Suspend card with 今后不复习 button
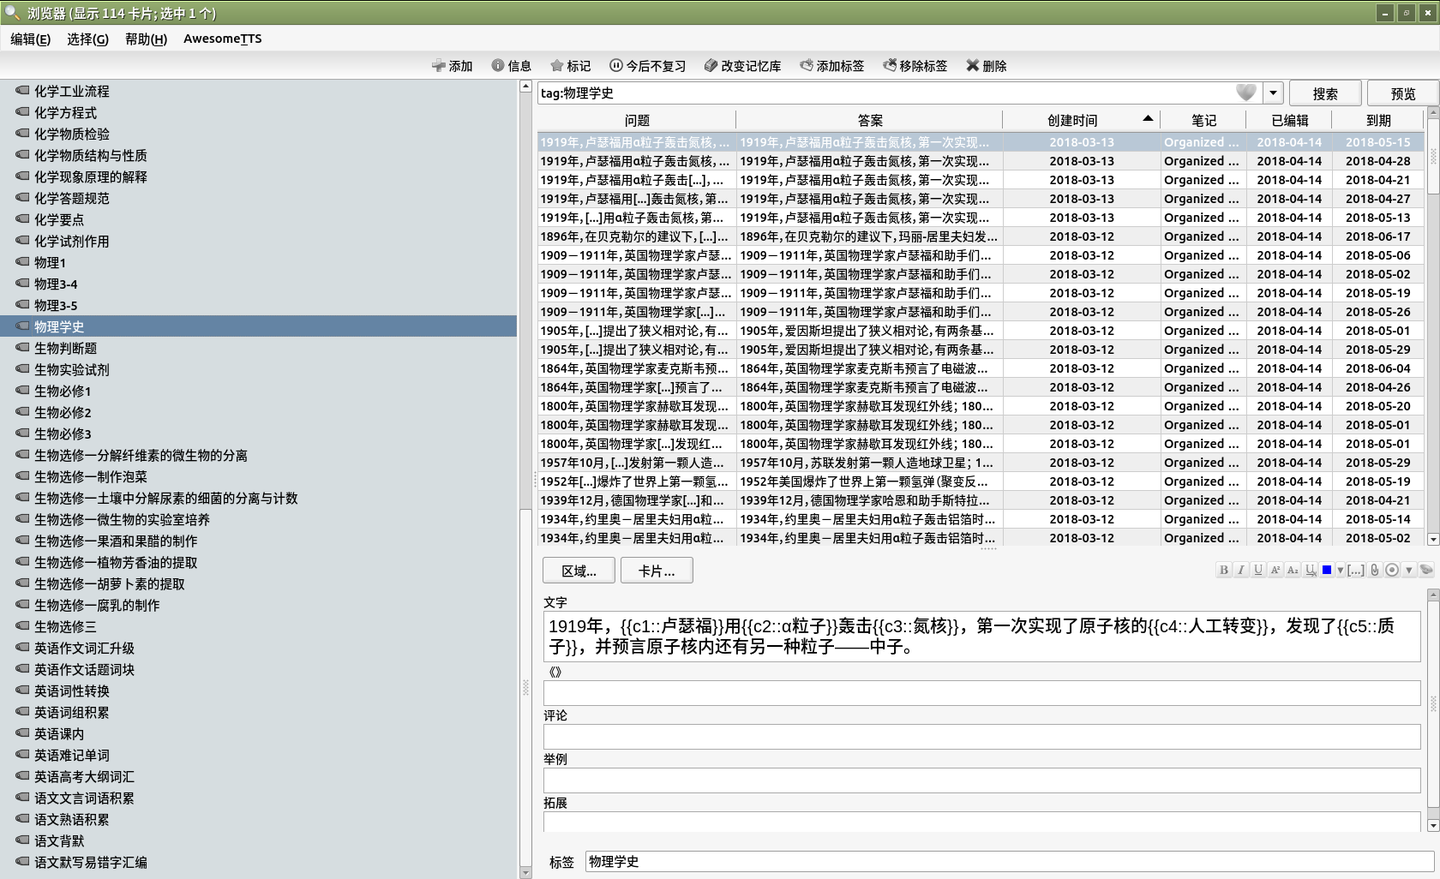 (x=647, y=66)
